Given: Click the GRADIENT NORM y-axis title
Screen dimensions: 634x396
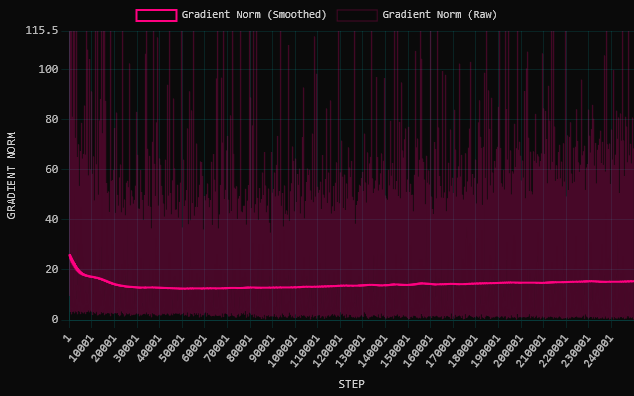Looking at the screenshot, I should tap(11, 176).
